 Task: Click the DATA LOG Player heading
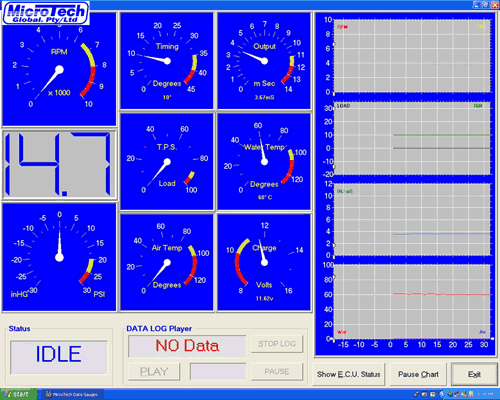(159, 329)
